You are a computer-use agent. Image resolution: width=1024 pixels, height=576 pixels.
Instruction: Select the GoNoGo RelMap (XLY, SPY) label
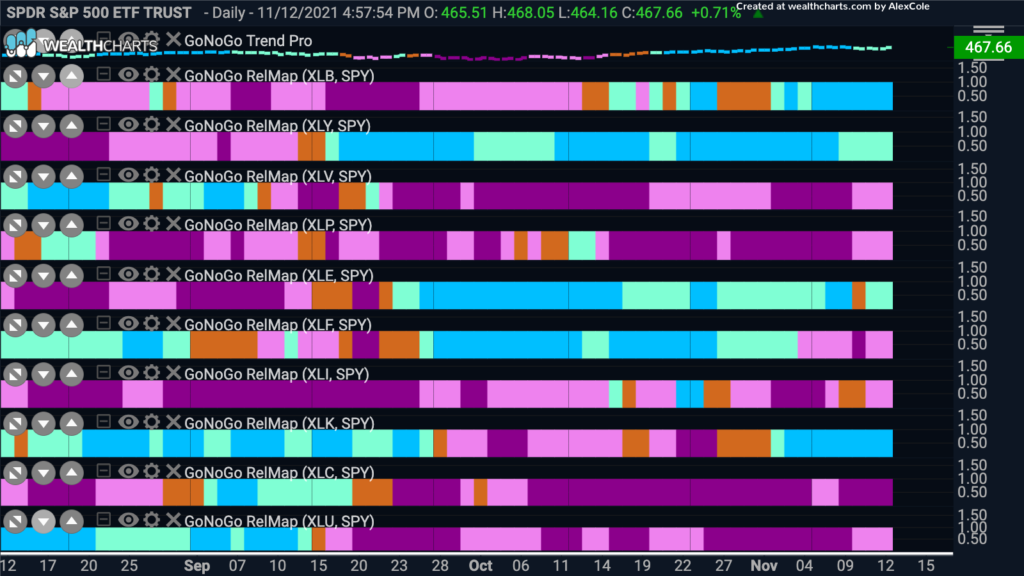click(278, 125)
